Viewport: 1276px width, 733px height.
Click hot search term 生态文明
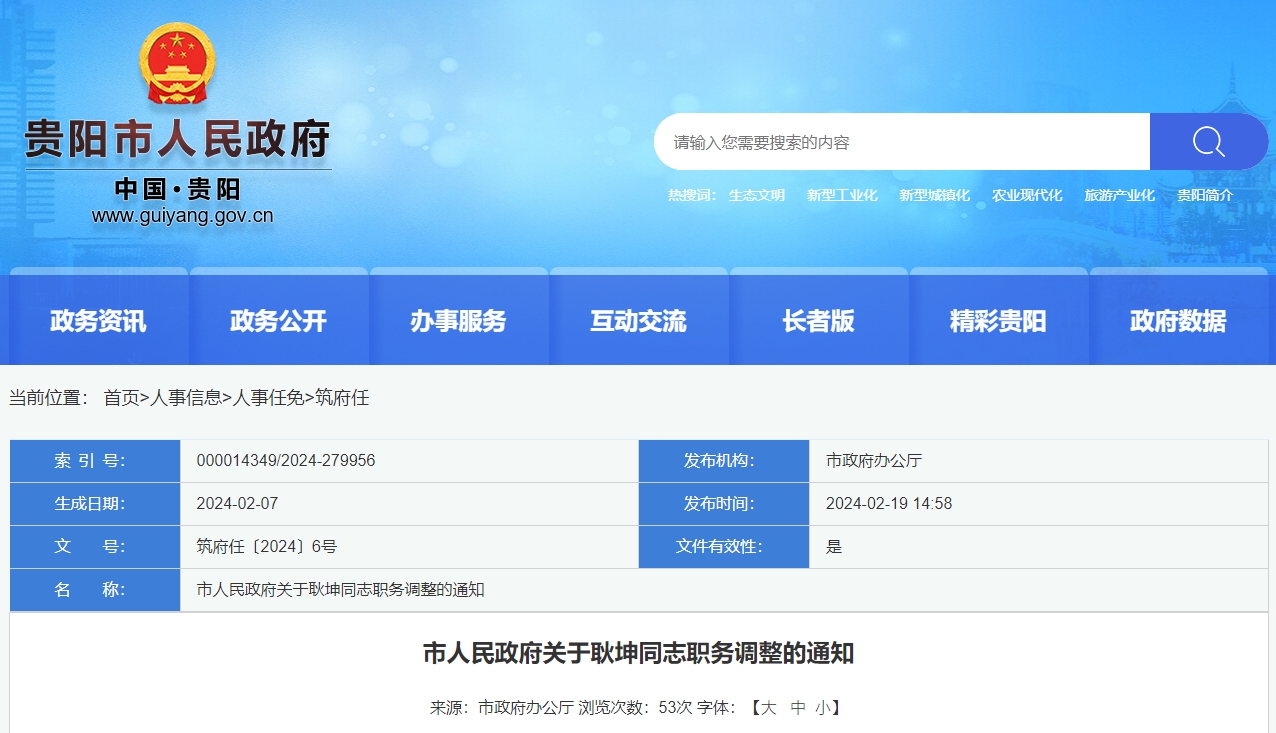756,195
